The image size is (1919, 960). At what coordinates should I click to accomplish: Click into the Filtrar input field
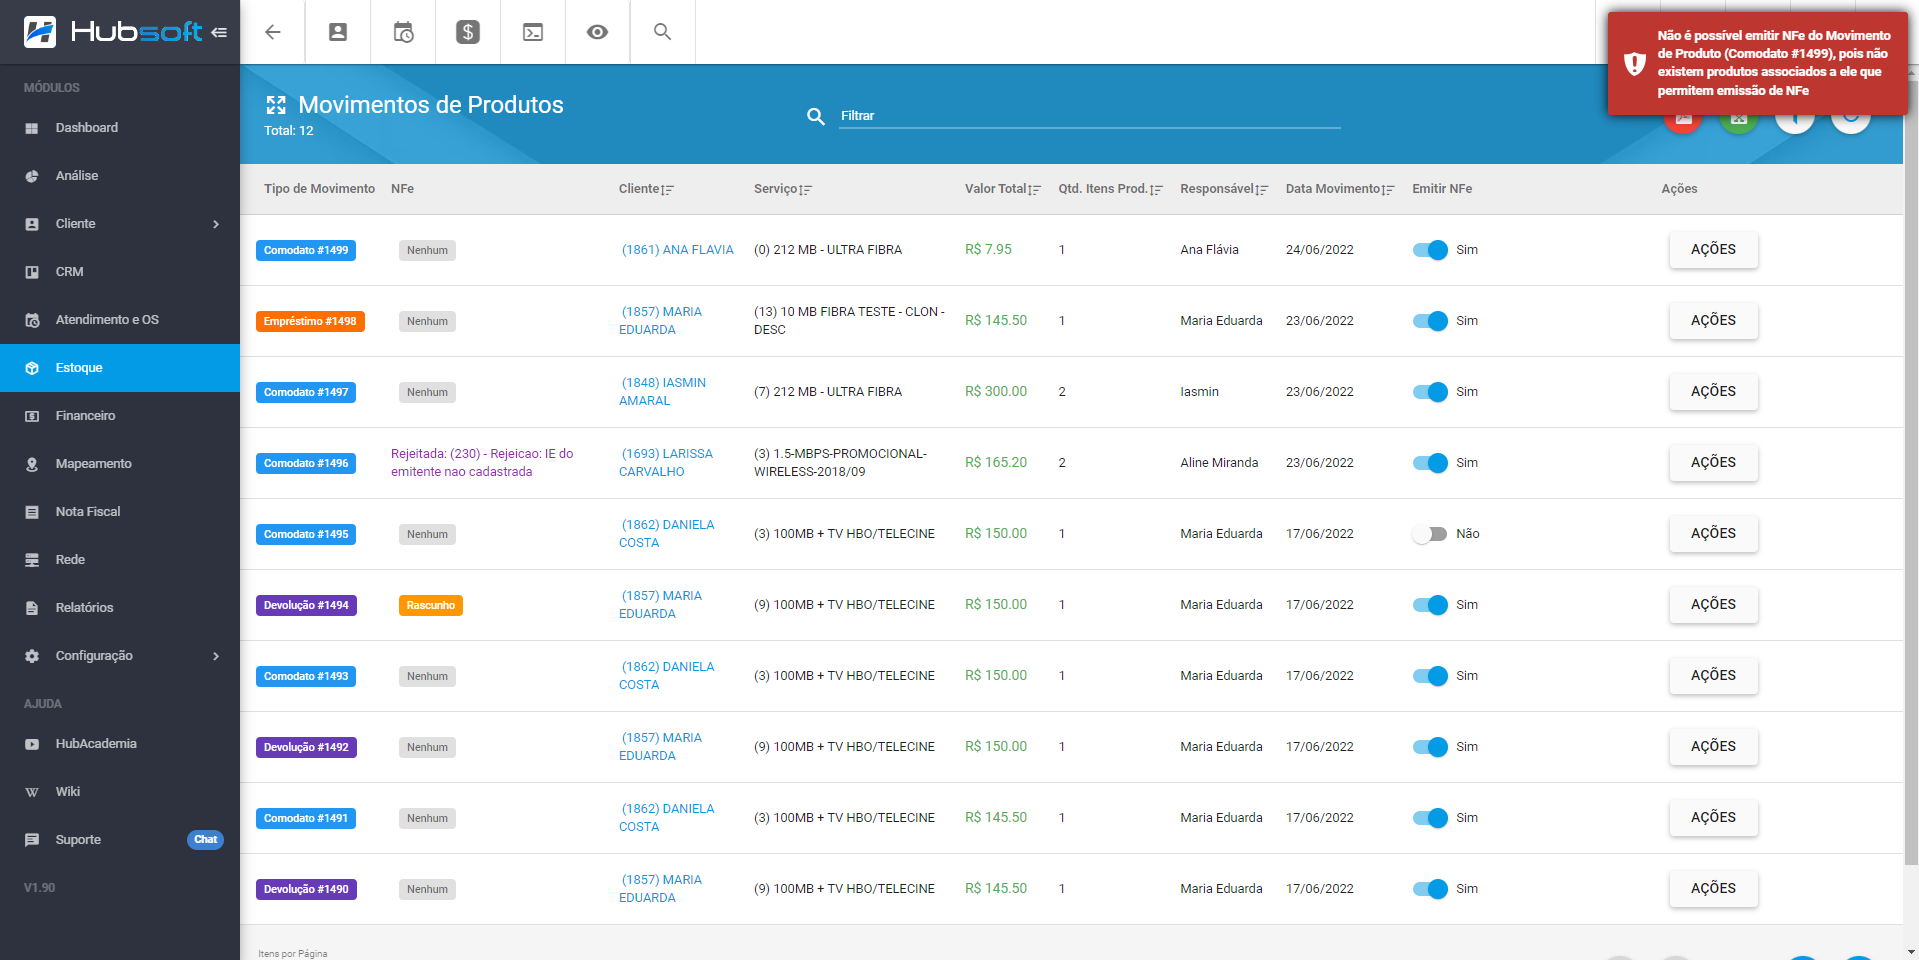point(1090,116)
